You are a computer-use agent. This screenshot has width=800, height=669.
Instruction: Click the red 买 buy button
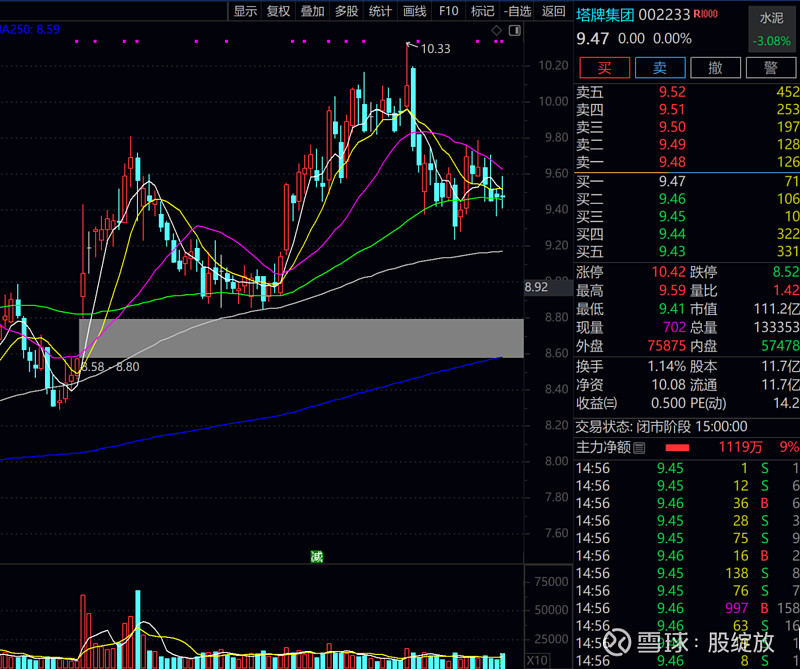pyautogui.click(x=604, y=68)
